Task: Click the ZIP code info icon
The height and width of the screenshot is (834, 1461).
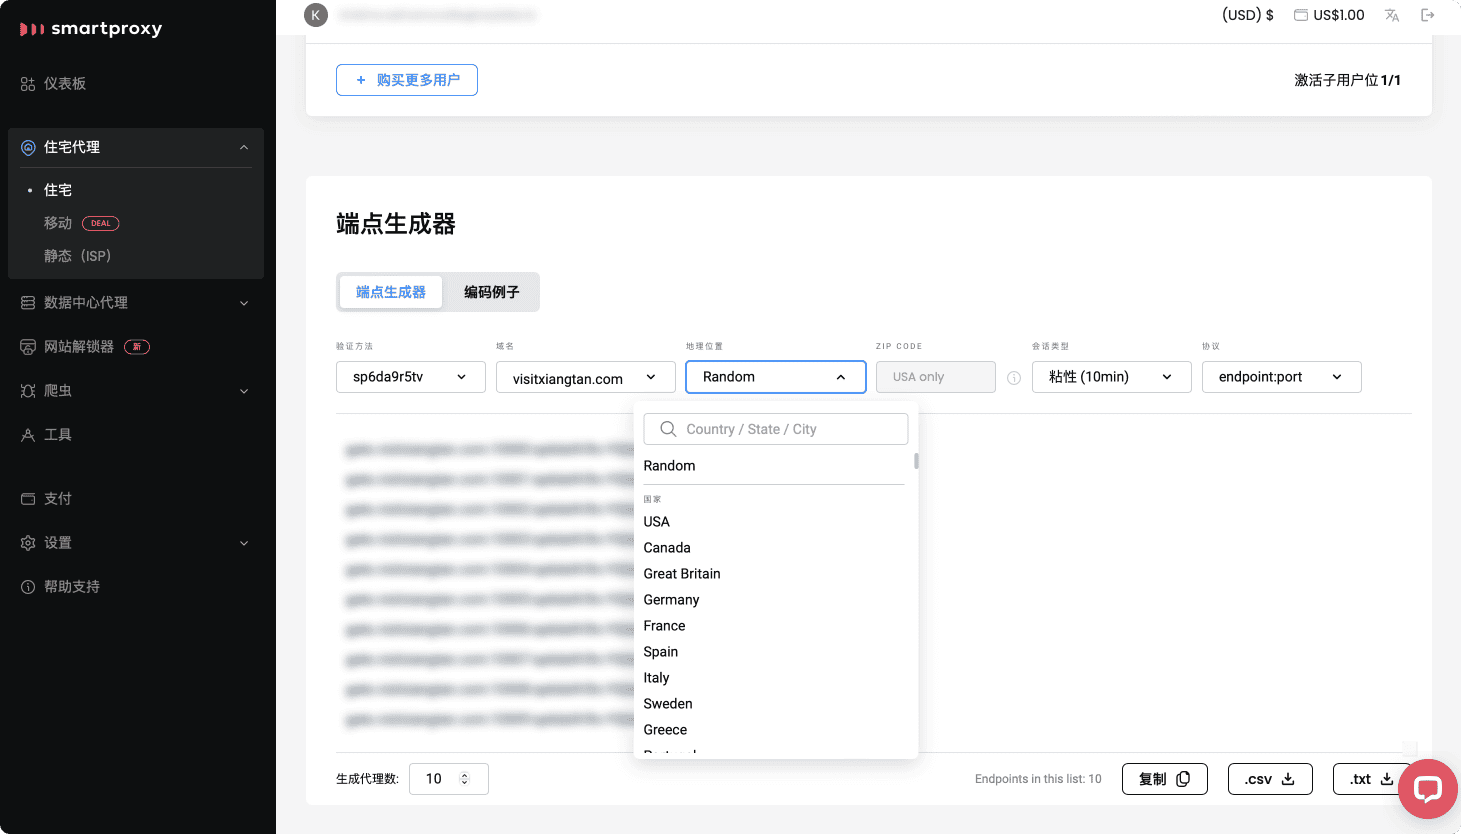Action: [1014, 378]
